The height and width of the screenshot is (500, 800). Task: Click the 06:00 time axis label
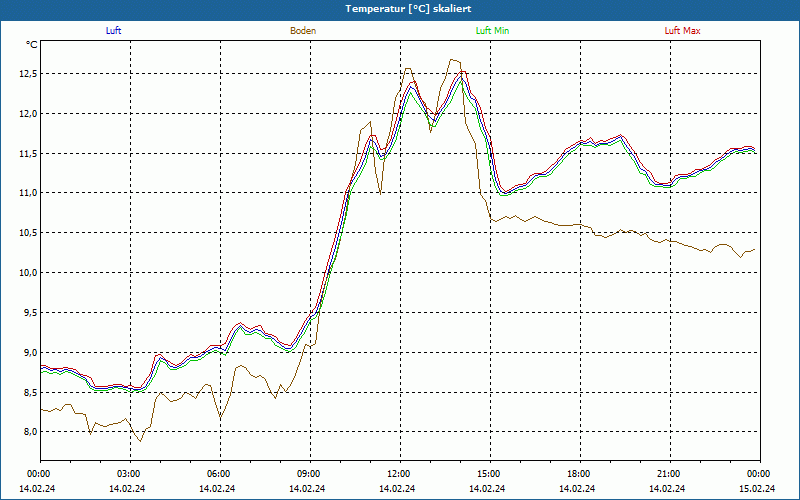coord(218,474)
